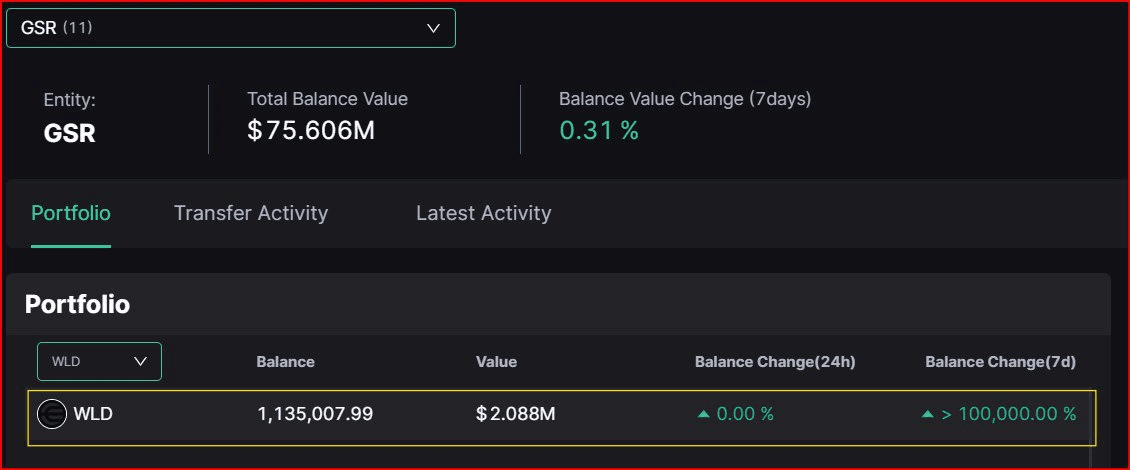The width and height of the screenshot is (1130, 470).
Task: Select the WLD token name in the row
Action: tap(93, 413)
